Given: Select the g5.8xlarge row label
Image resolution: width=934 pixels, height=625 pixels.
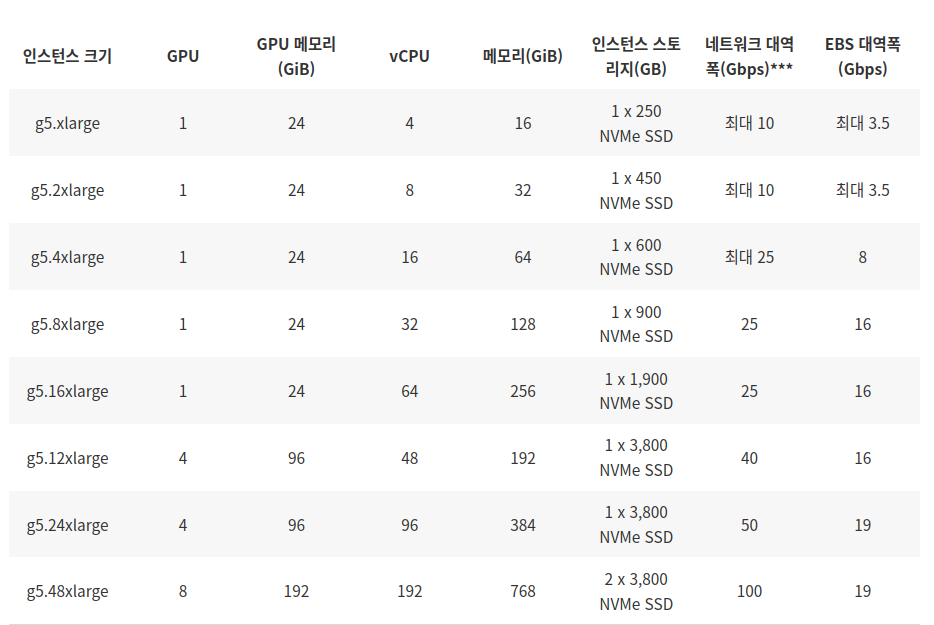Looking at the screenshot, I should tap(67, 324).
